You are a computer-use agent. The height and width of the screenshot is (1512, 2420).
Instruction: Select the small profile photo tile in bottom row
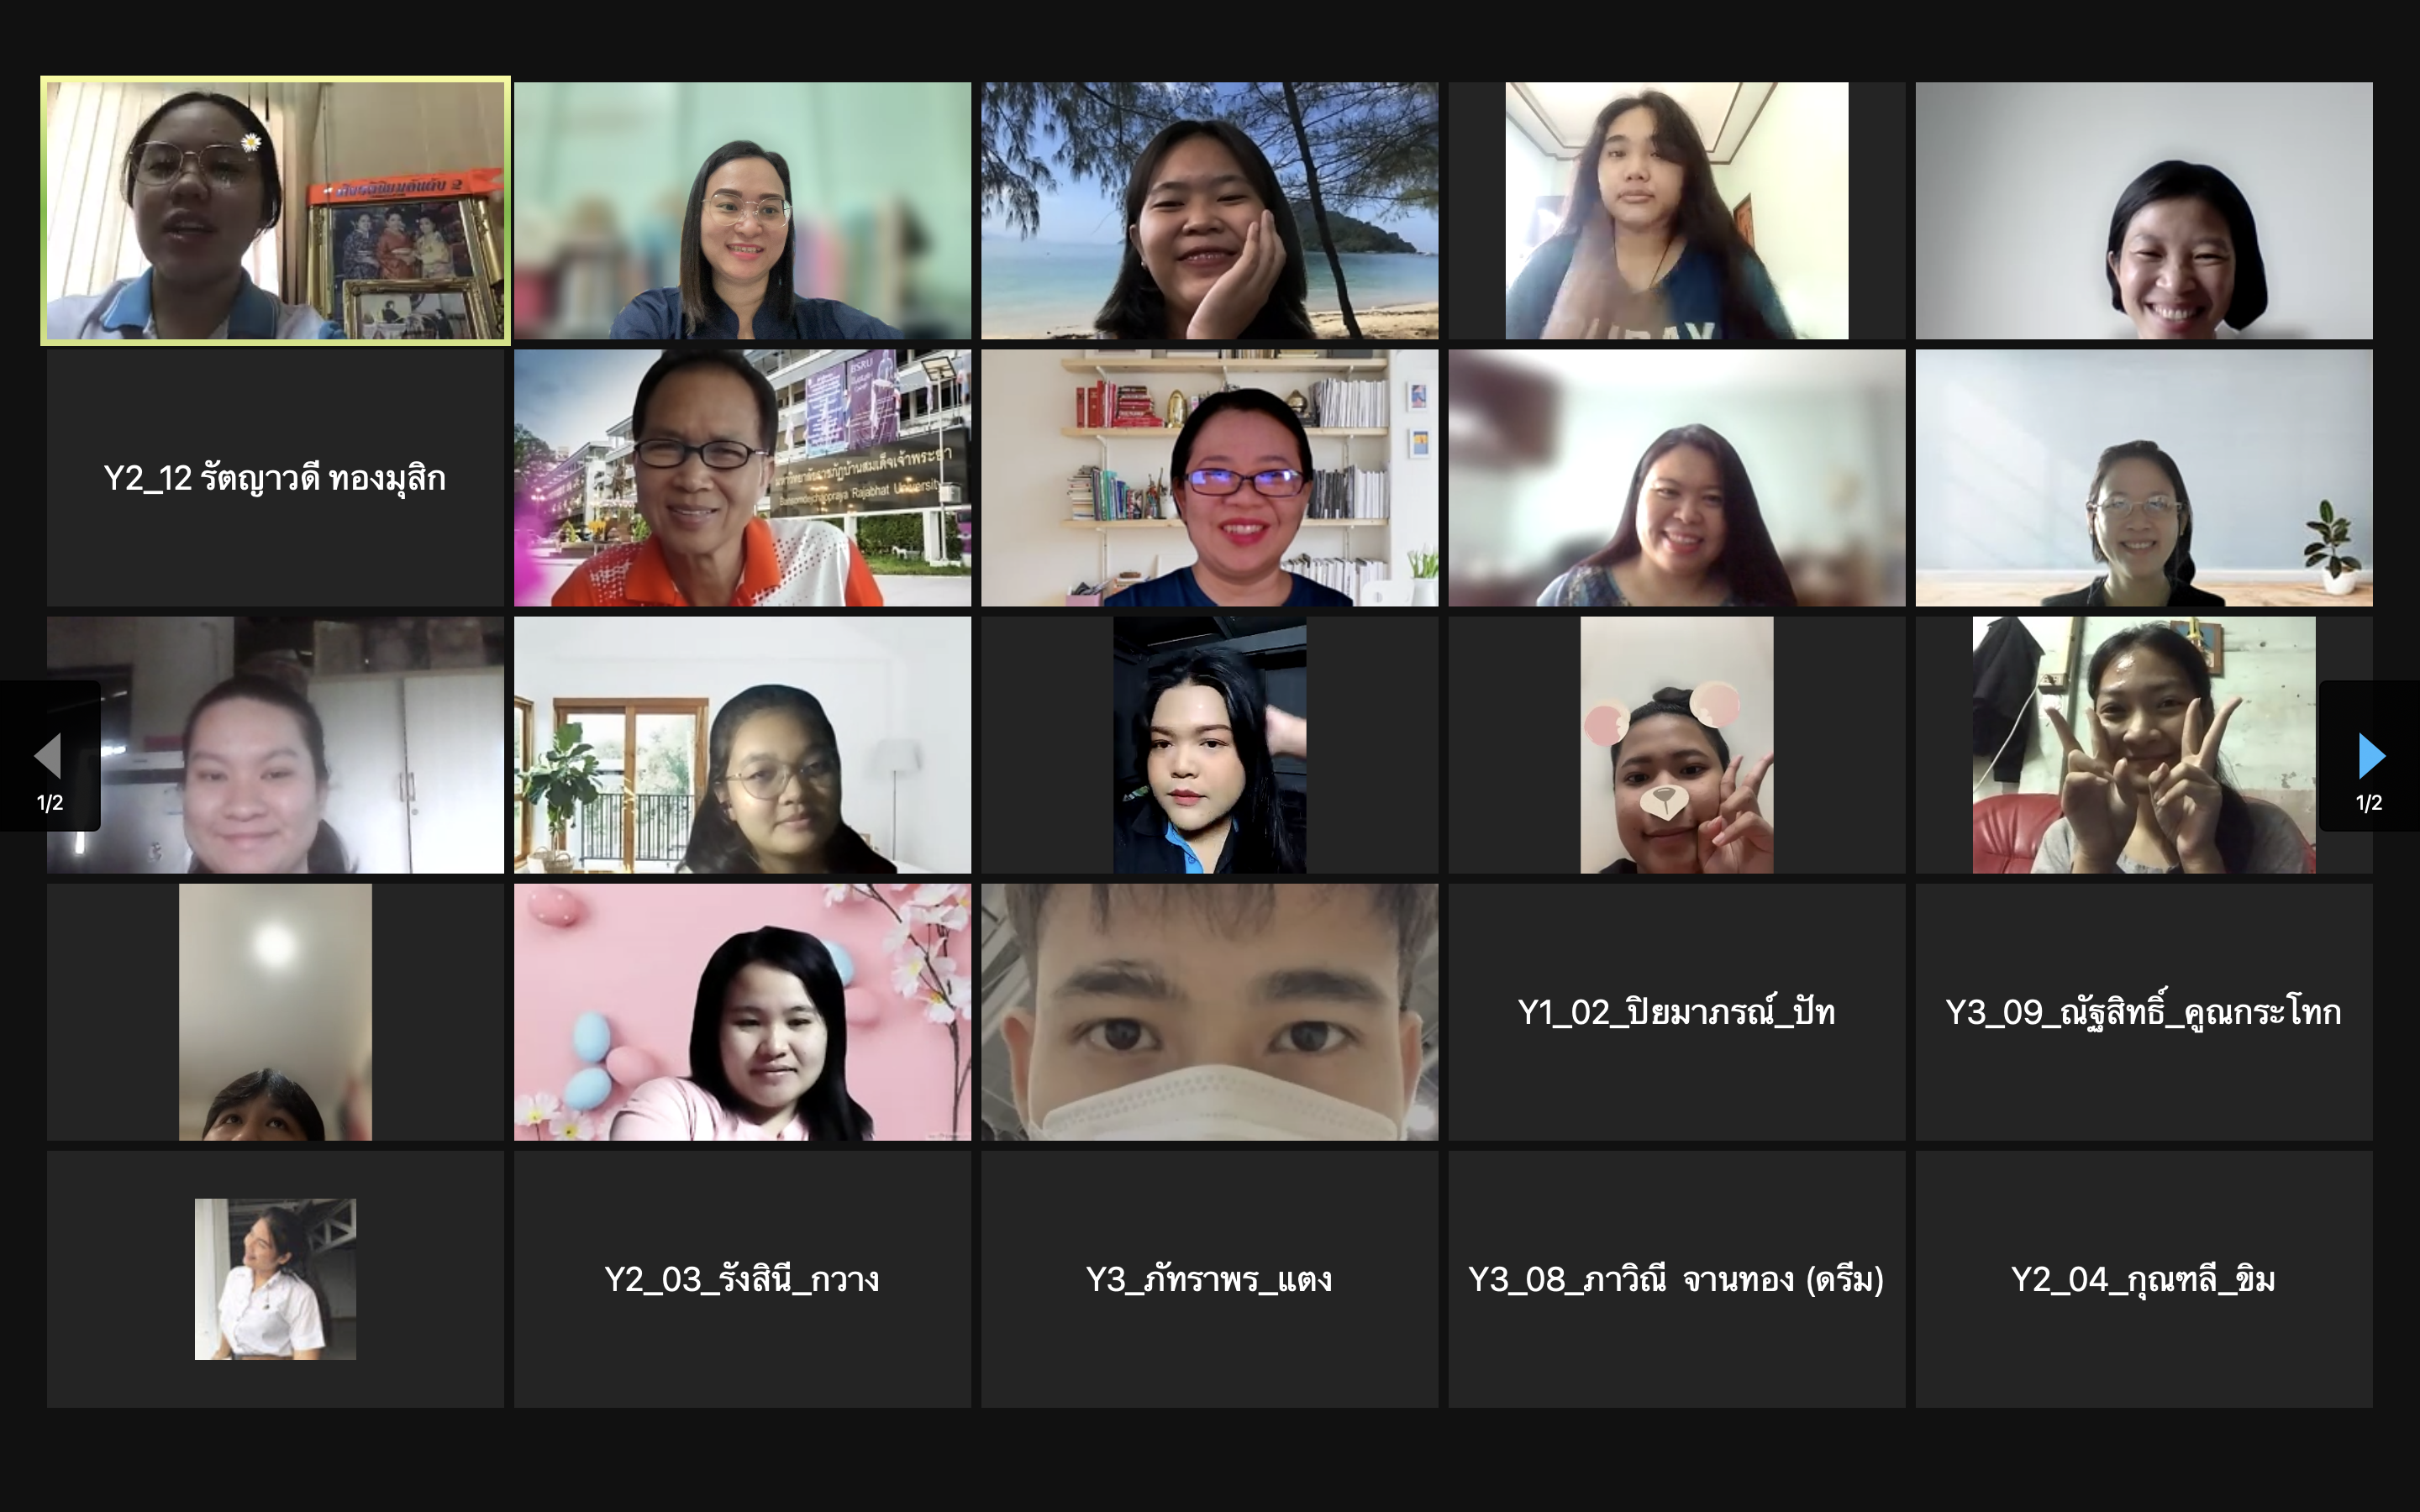click(x=275, y=1279)
